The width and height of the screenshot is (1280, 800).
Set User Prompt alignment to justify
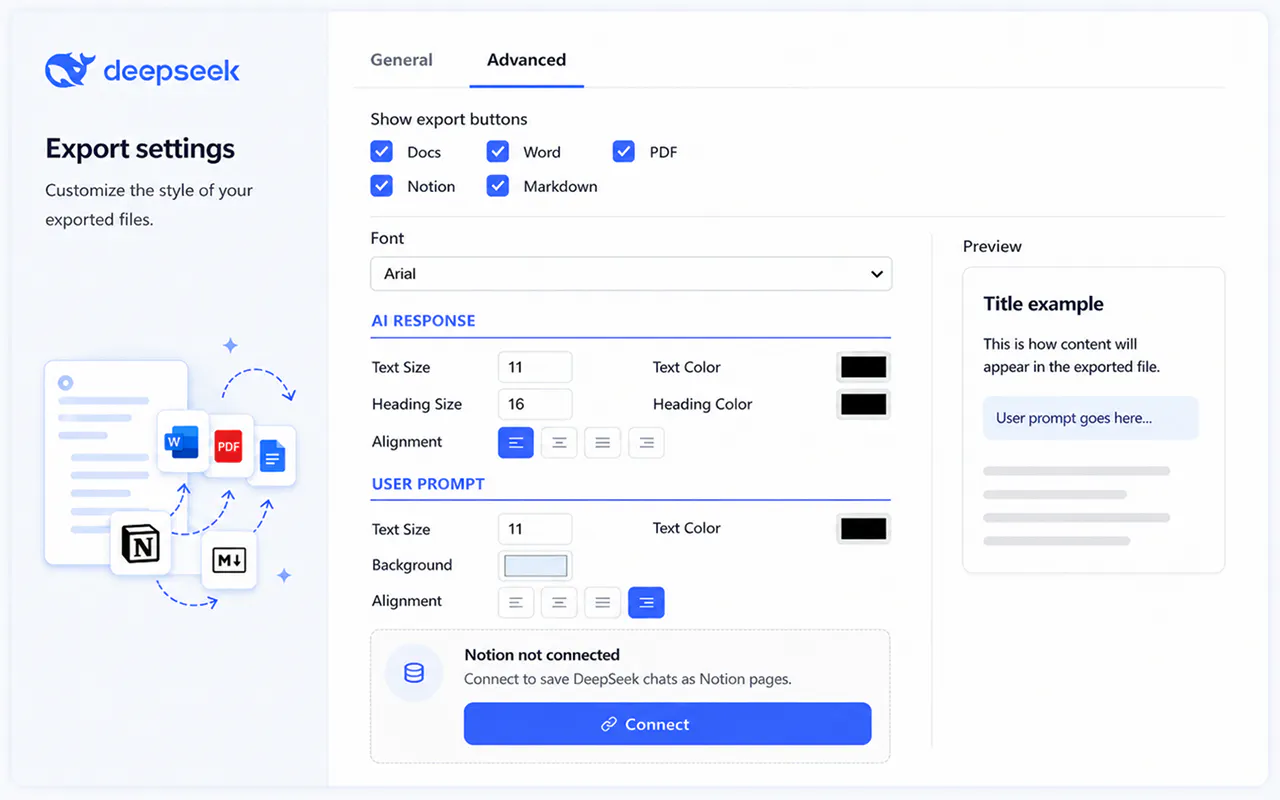[603, 602]
